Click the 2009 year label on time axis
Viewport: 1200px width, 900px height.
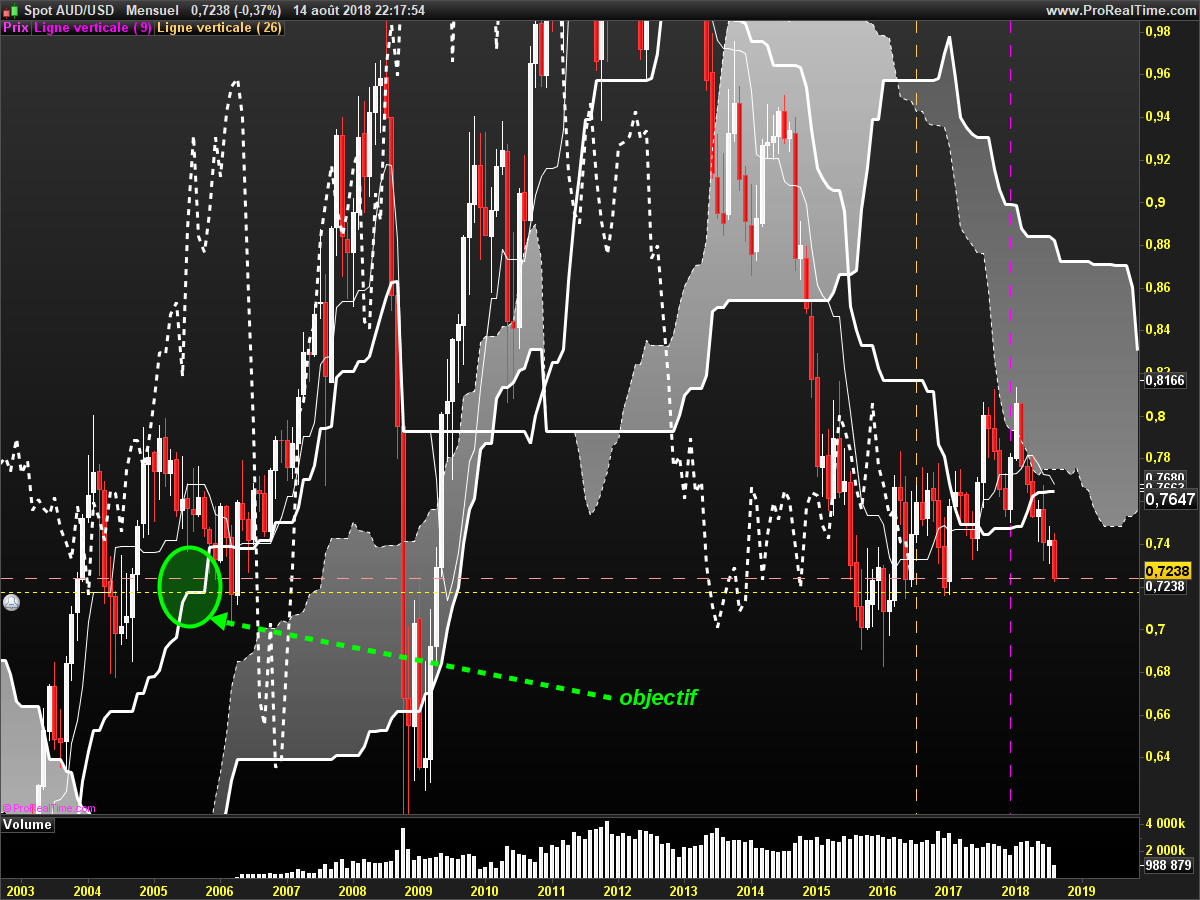pos(418,890)
